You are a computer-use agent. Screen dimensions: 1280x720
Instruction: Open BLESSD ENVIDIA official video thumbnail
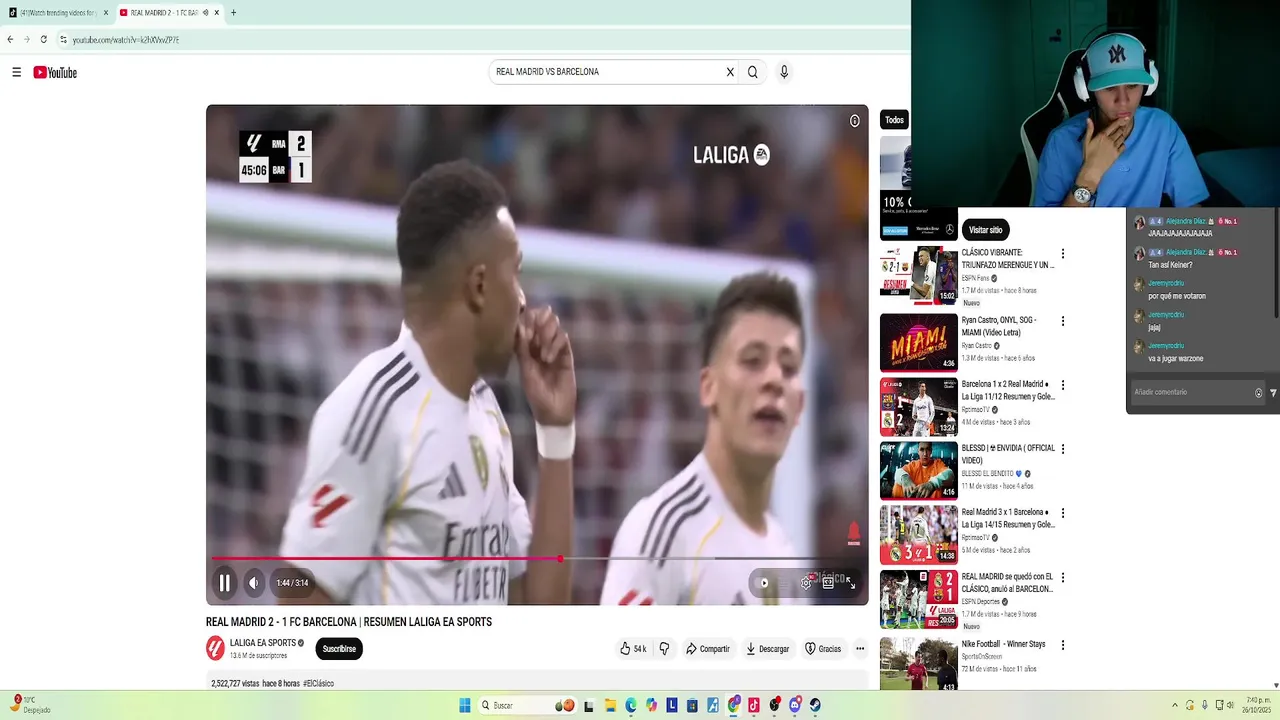(x=918, y=471)
